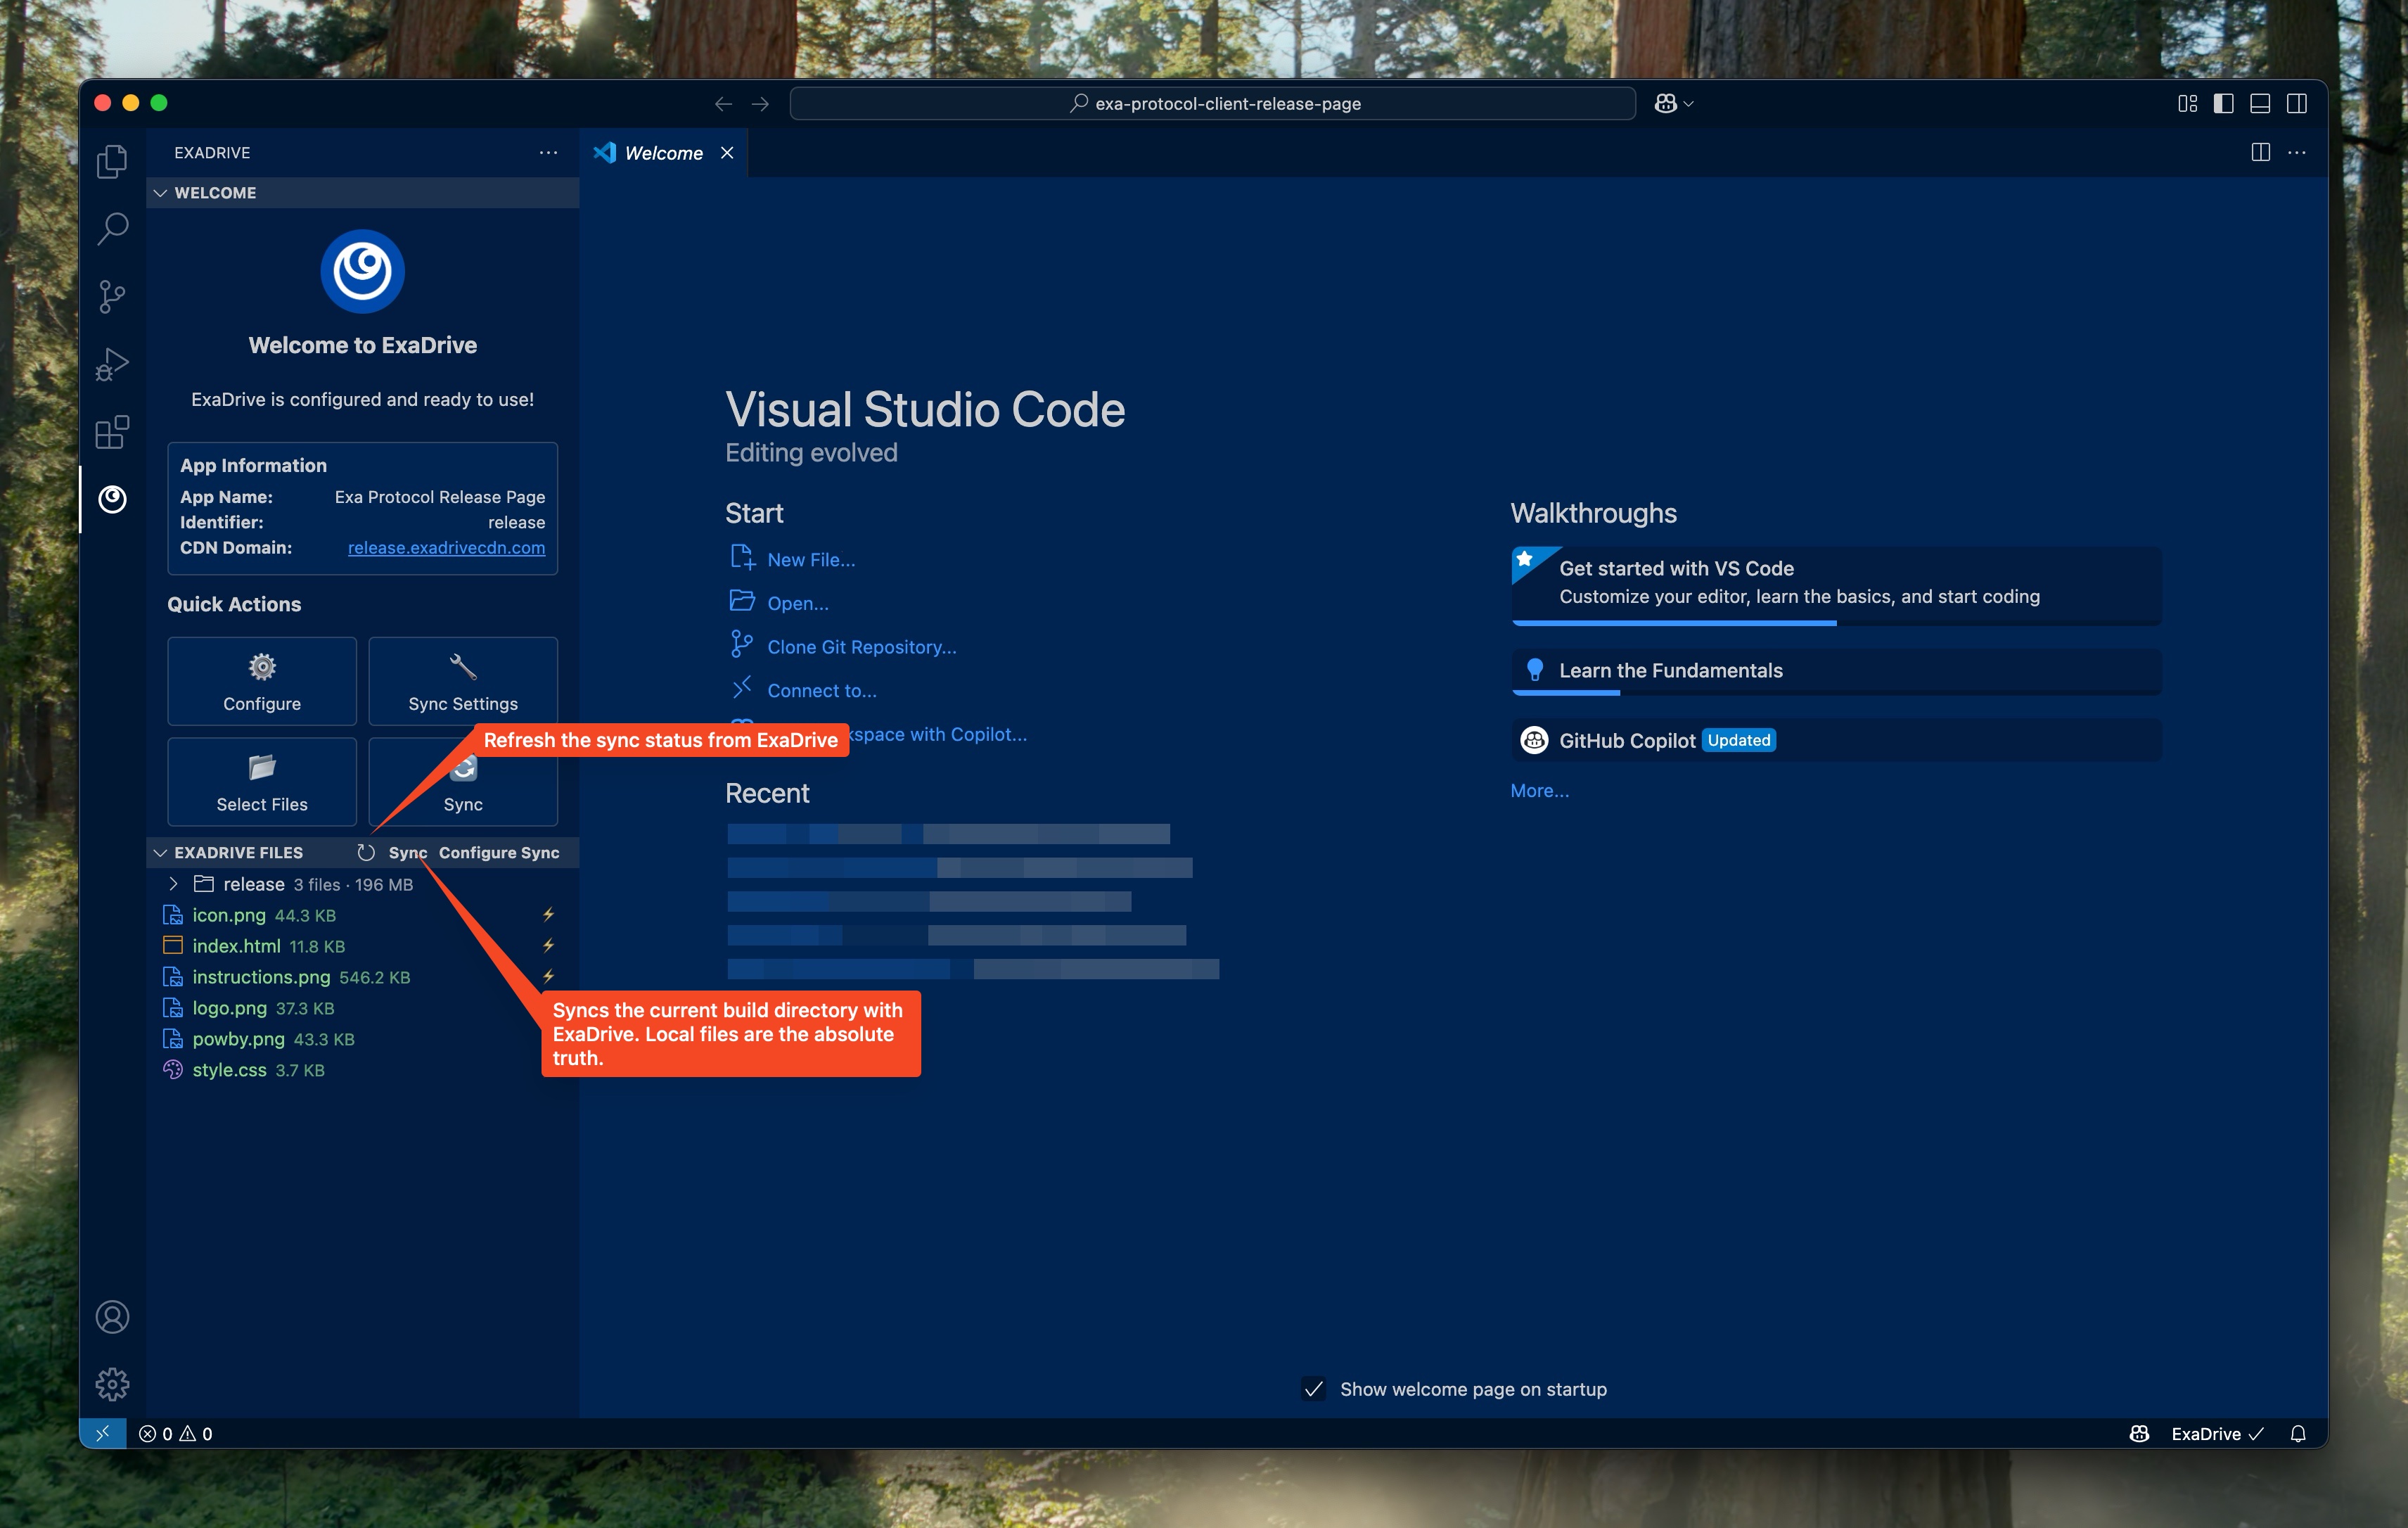
Task: Click the command center search field
Action: coord(1212,104)
